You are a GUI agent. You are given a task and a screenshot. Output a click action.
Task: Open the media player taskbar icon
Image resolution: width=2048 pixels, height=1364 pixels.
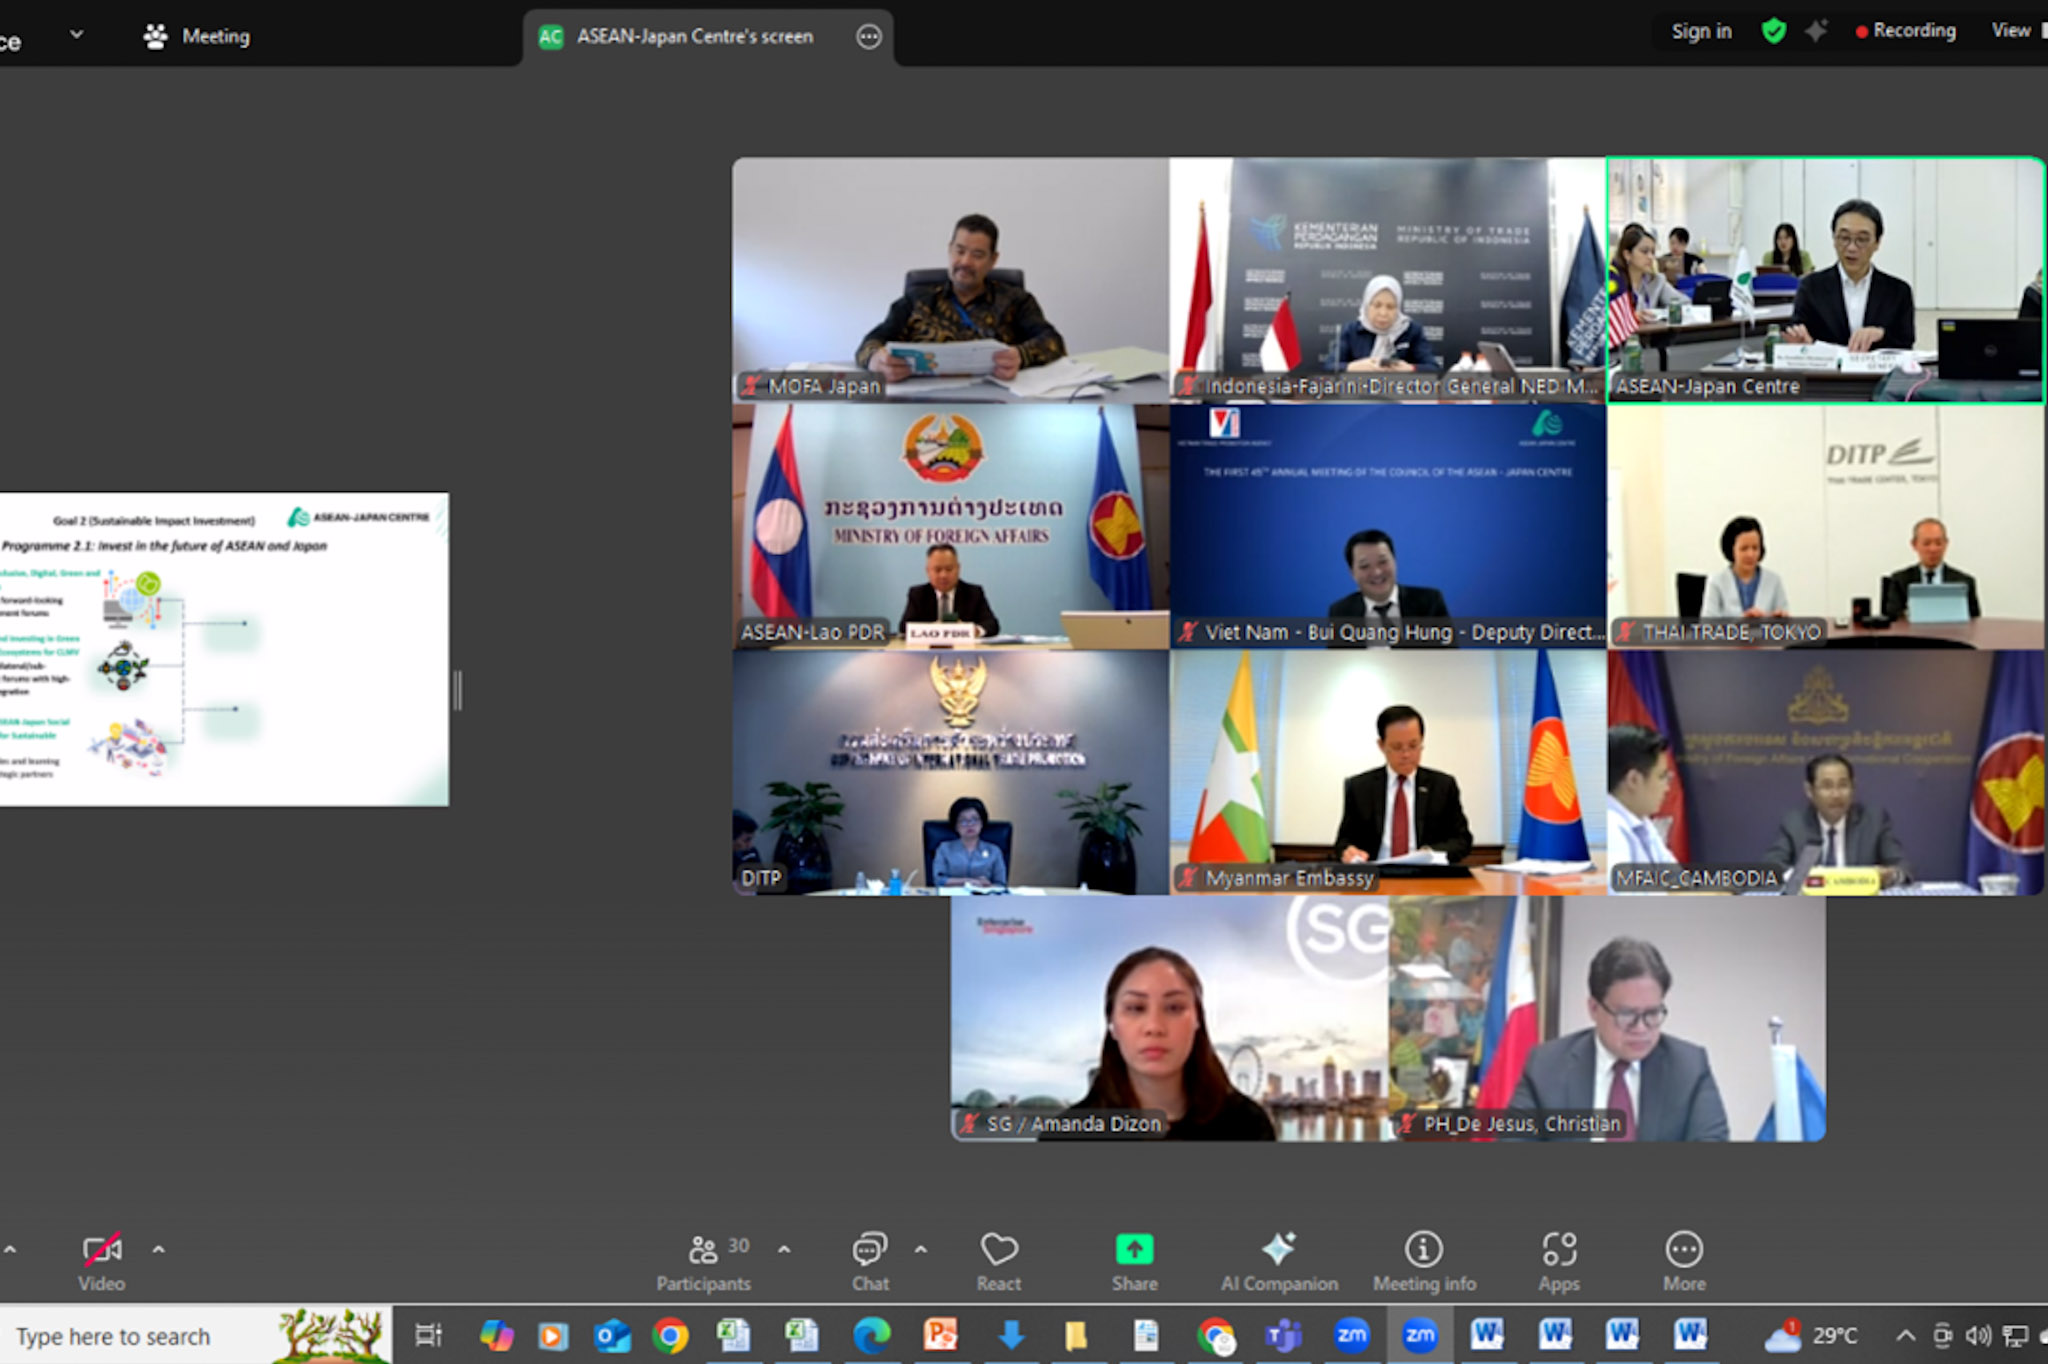tap(552, 1335)
